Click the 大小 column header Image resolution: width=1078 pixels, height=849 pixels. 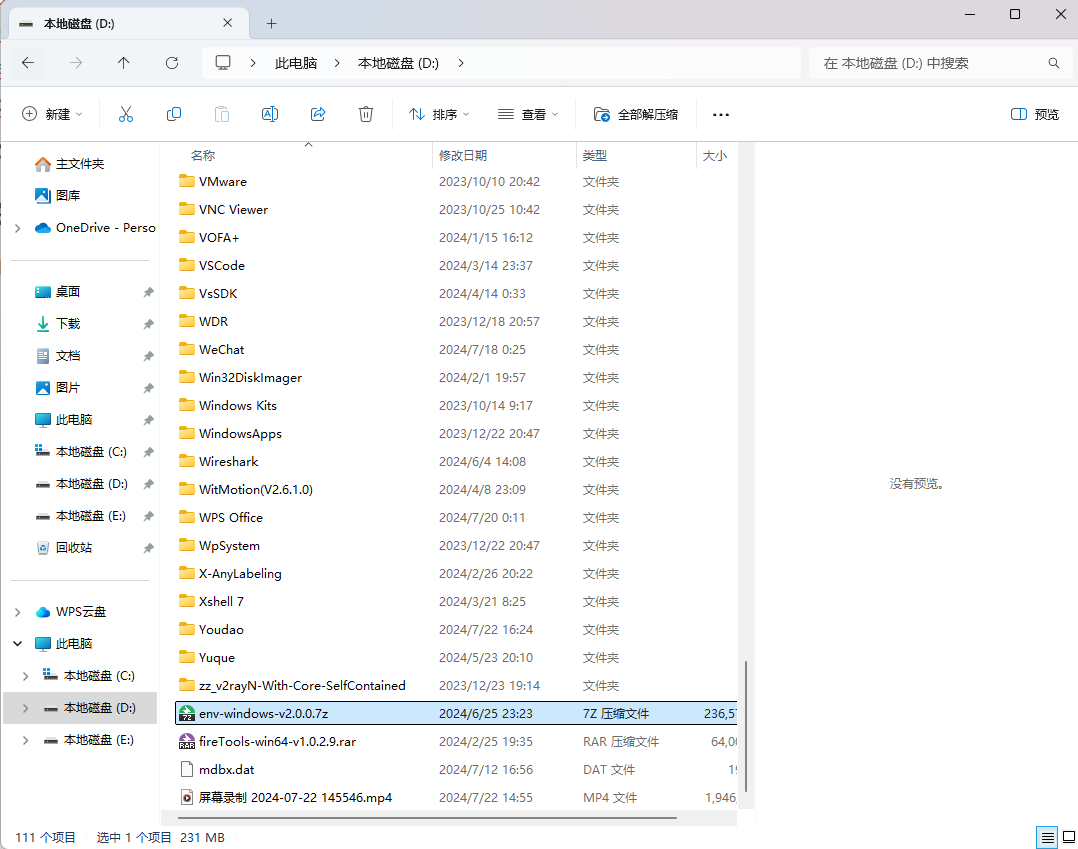(x=714, y=155)
